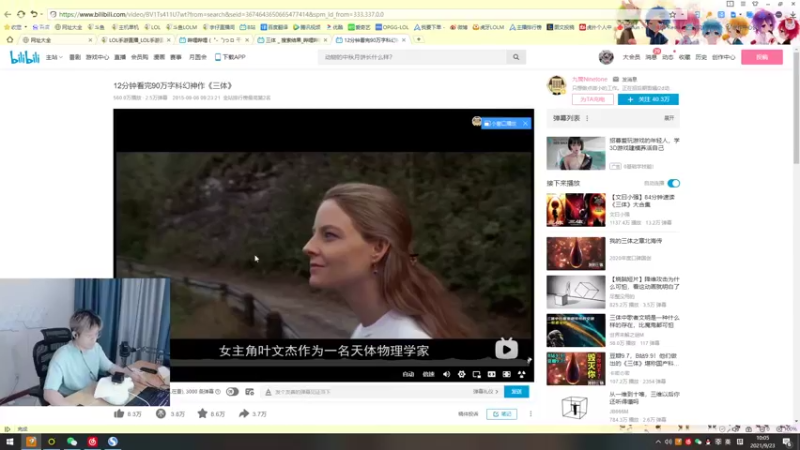Open the 自动 quality selector
Viewport: 800px width, 450px height.
tap(408, 374)
